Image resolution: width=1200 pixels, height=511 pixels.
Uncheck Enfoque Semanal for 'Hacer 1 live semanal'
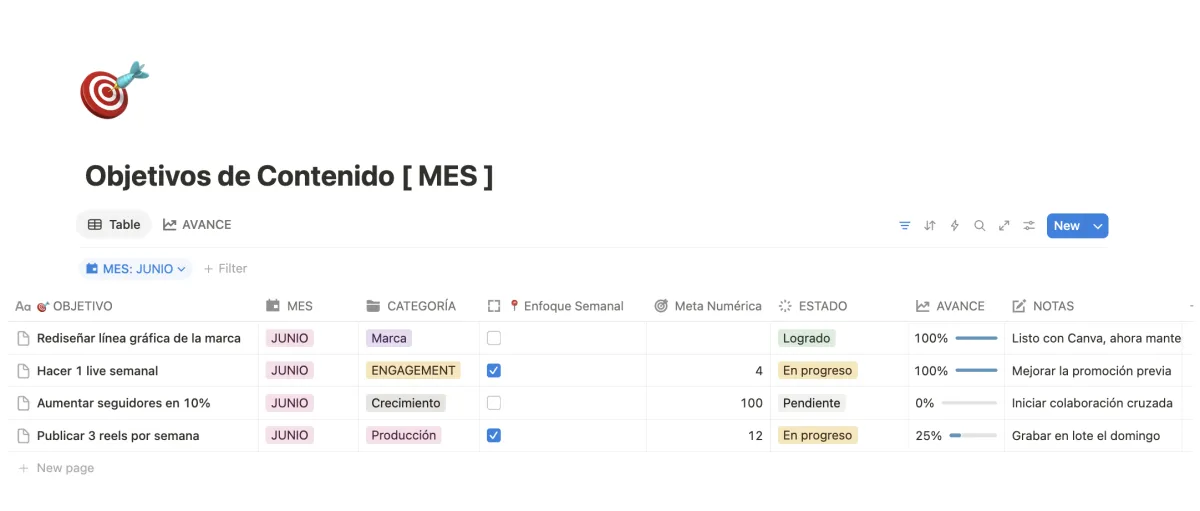494,370
